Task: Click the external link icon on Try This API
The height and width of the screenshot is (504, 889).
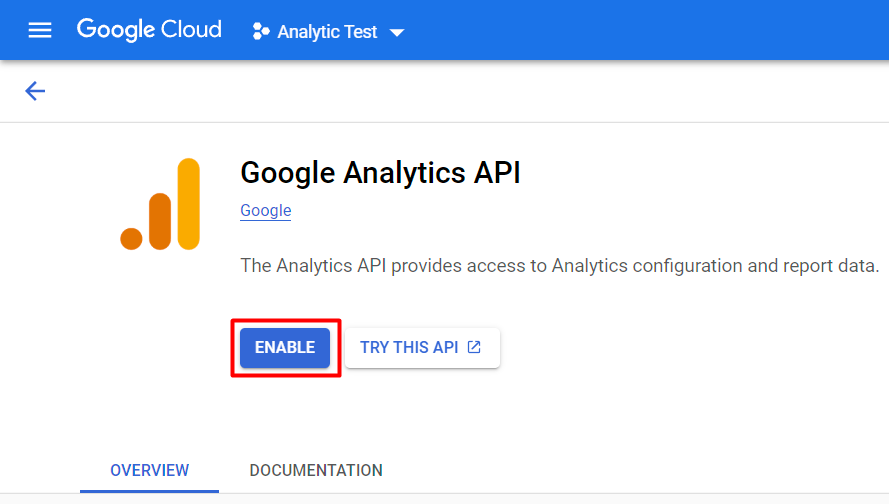Action: coord(474,347)
